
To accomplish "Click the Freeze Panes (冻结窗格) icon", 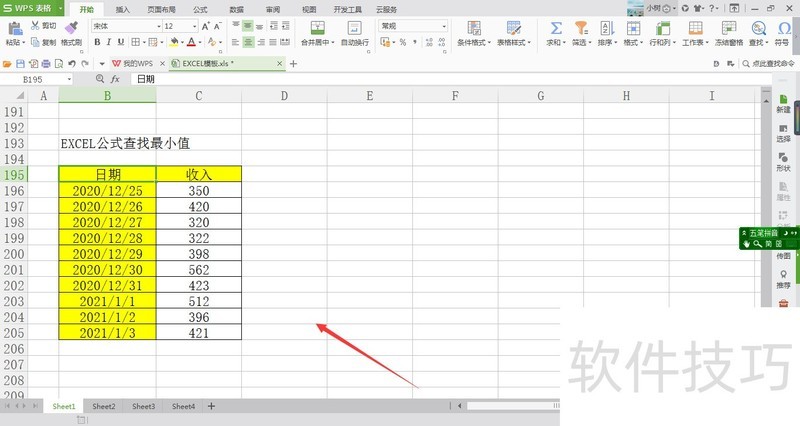I will click(729, 28).
